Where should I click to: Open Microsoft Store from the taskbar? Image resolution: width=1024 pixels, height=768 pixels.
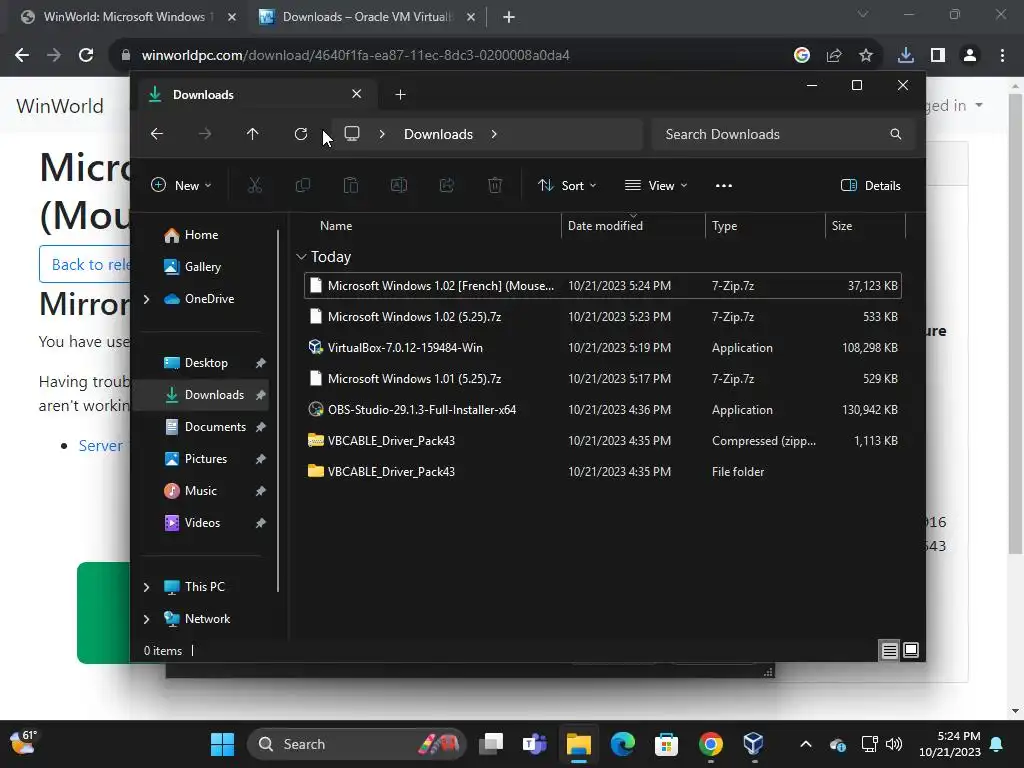click(x=666, y=744)
